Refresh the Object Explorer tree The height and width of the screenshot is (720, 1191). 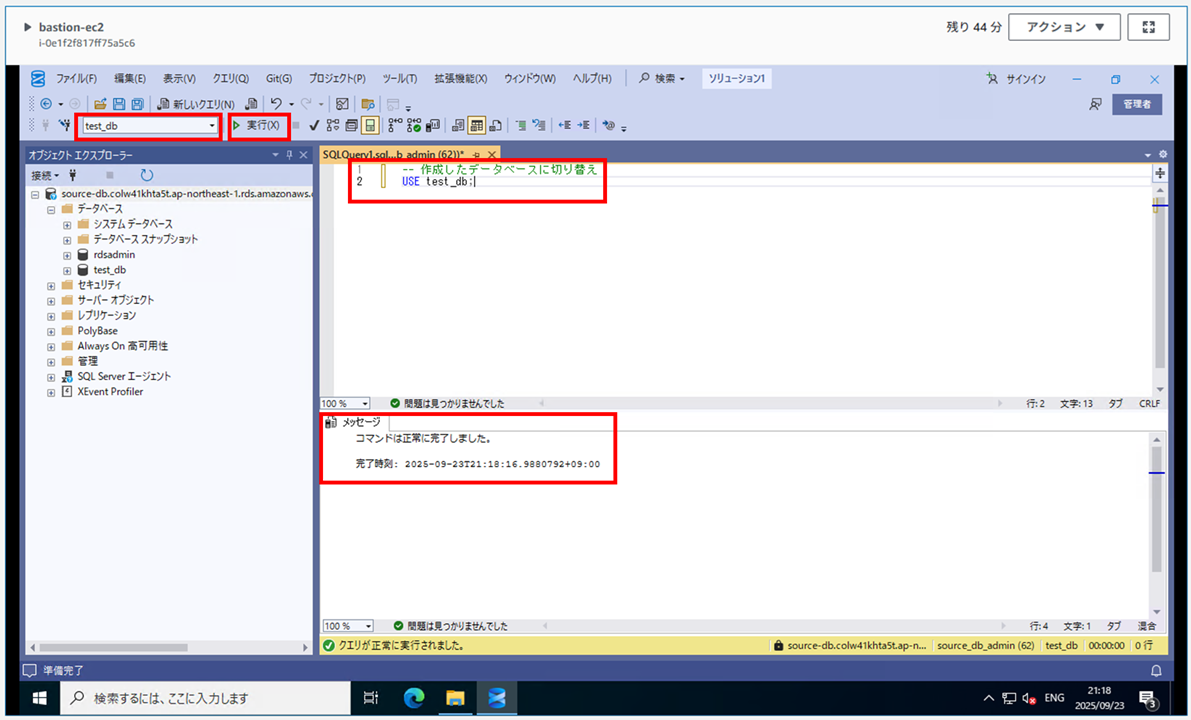tap(147, 175)
